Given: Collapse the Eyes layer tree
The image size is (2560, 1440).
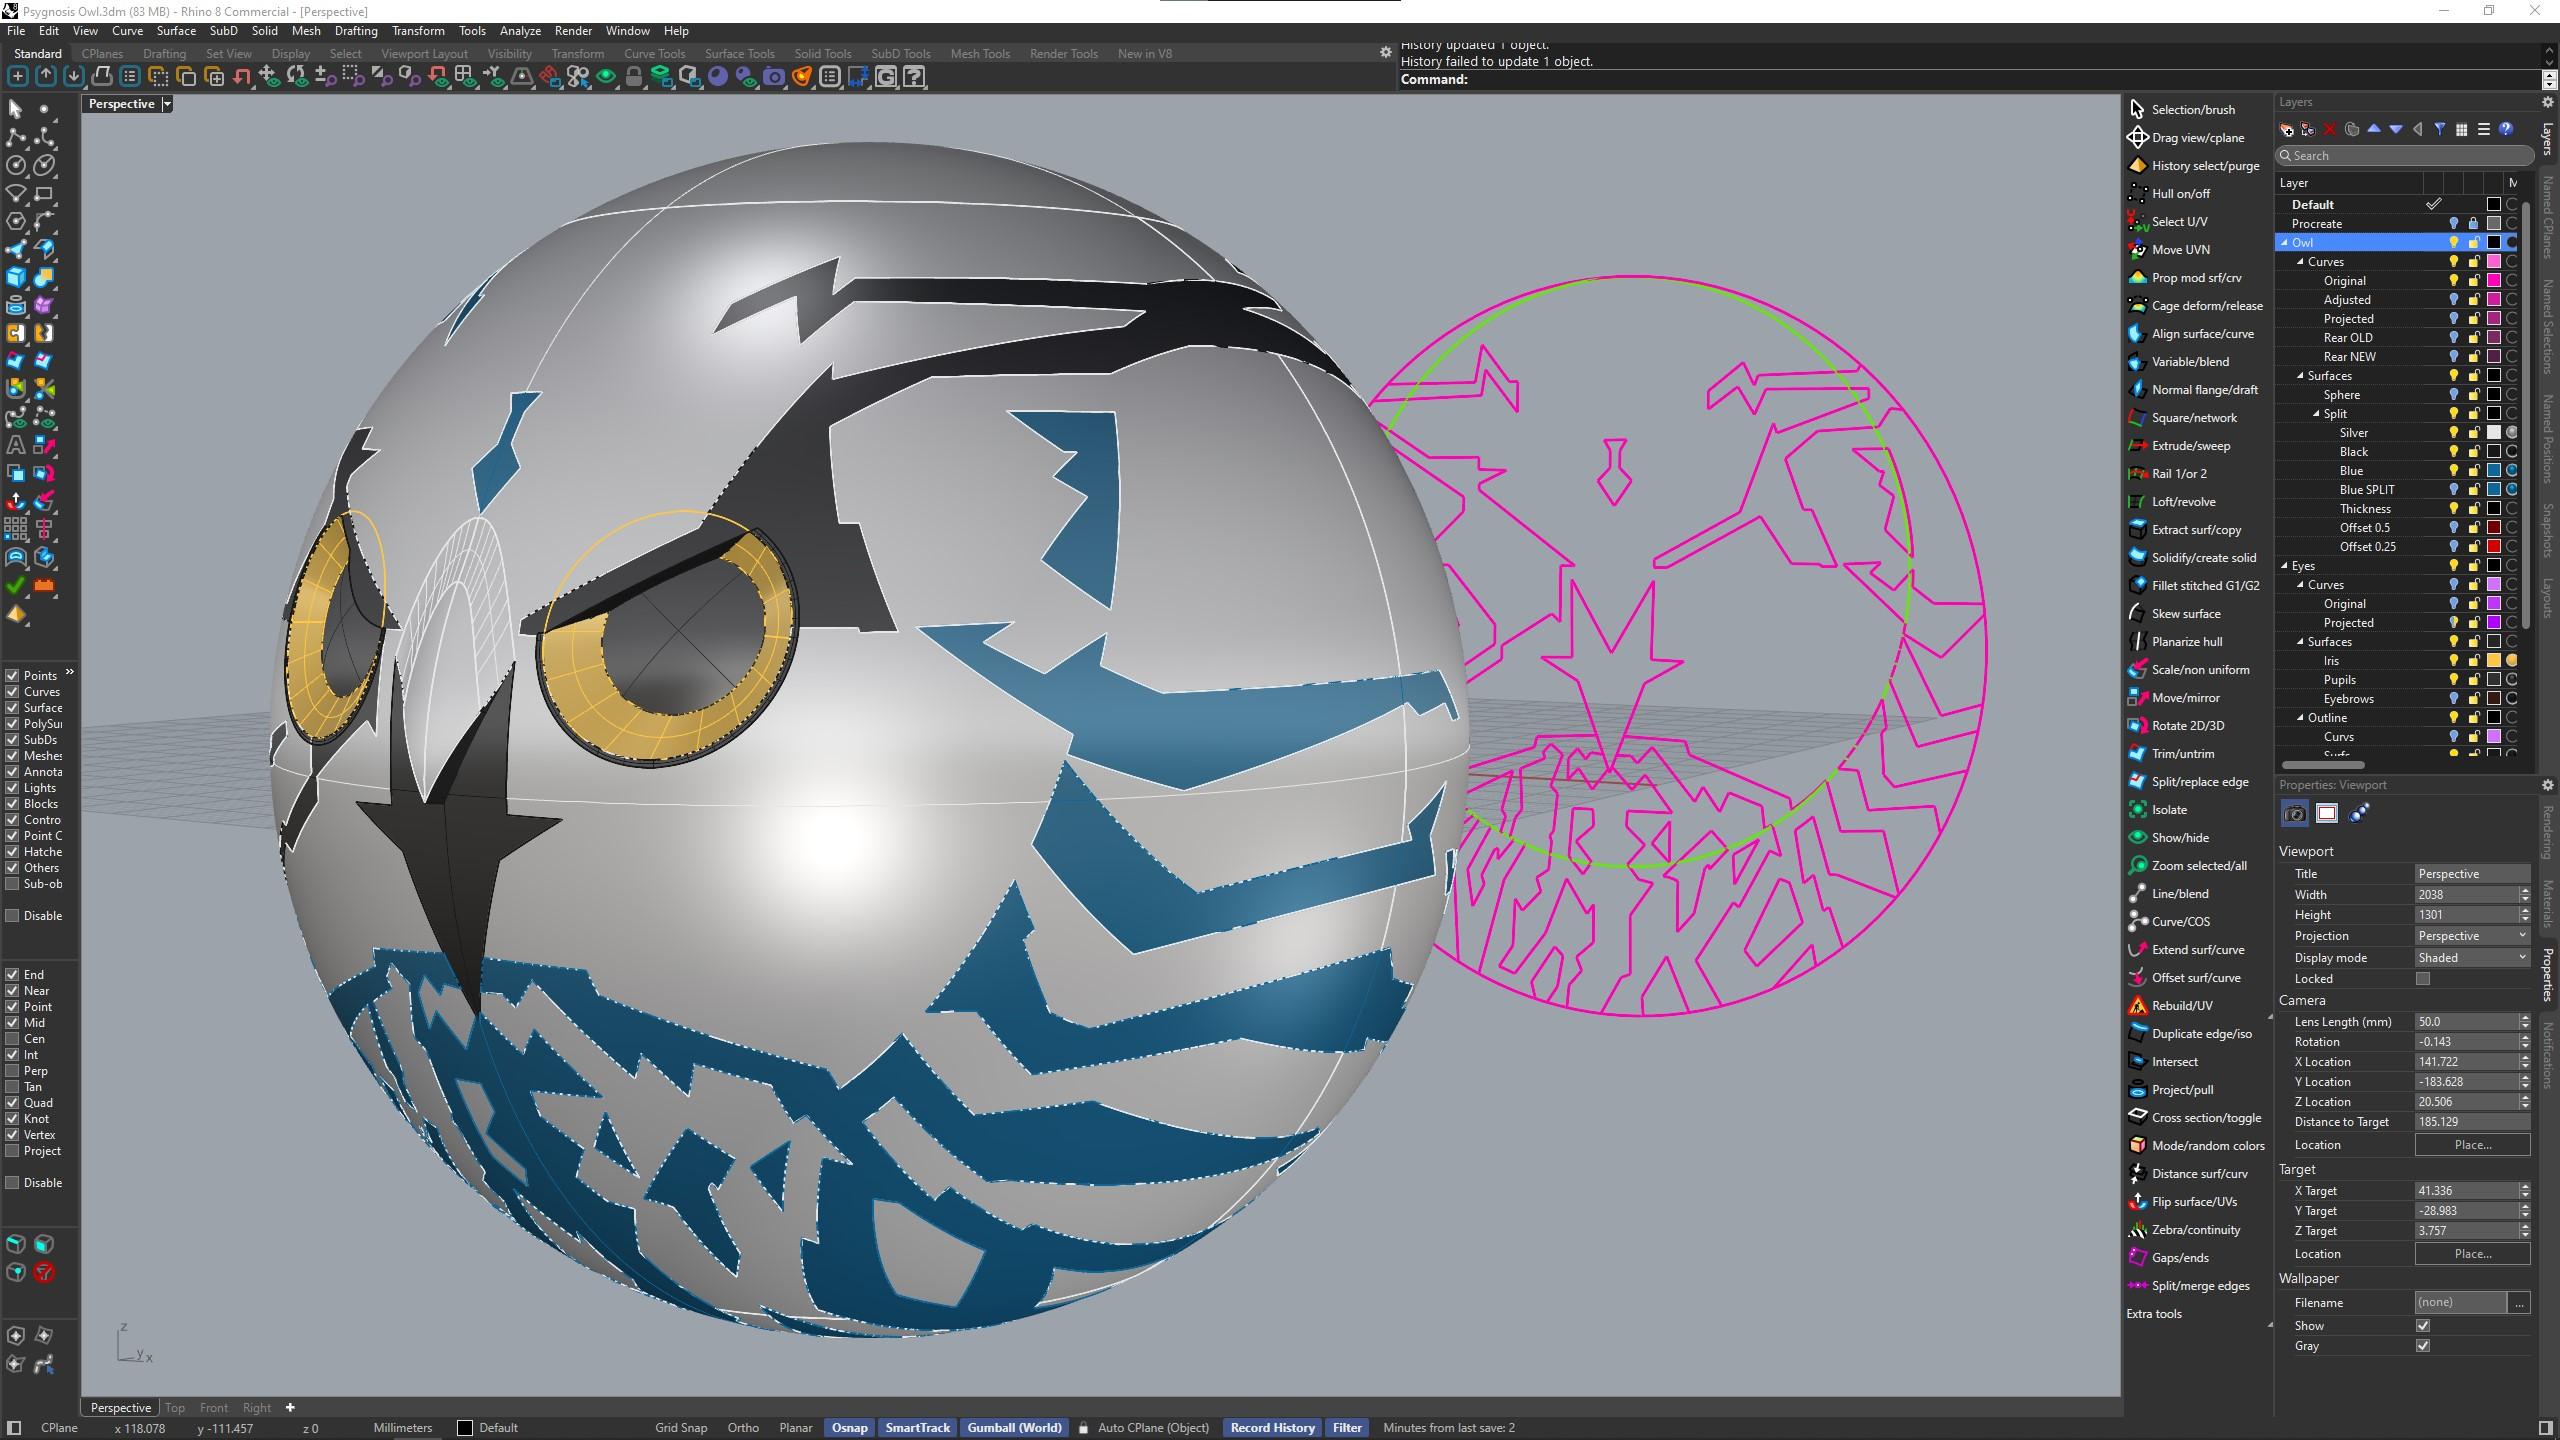Looking at the screenshot, I should tap(2285, 566).
